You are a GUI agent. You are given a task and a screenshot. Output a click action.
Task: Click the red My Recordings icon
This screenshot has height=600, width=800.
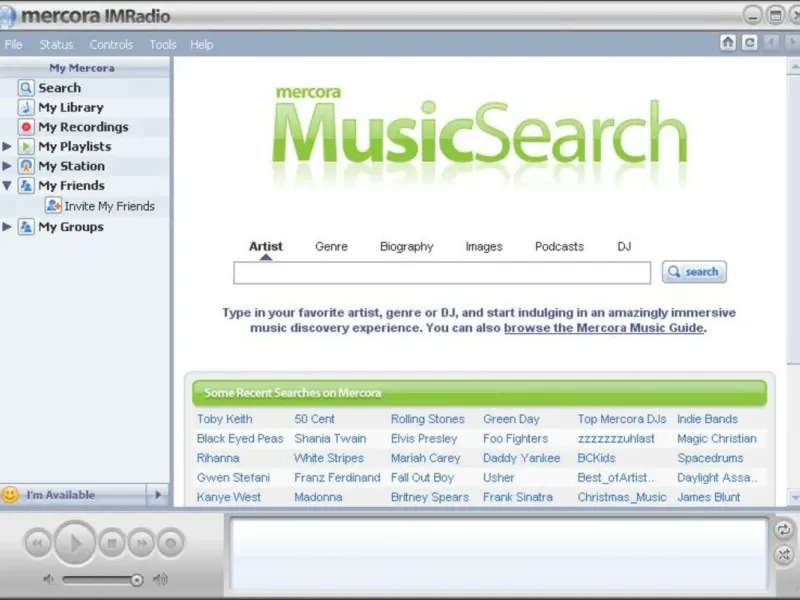[26, 127]
